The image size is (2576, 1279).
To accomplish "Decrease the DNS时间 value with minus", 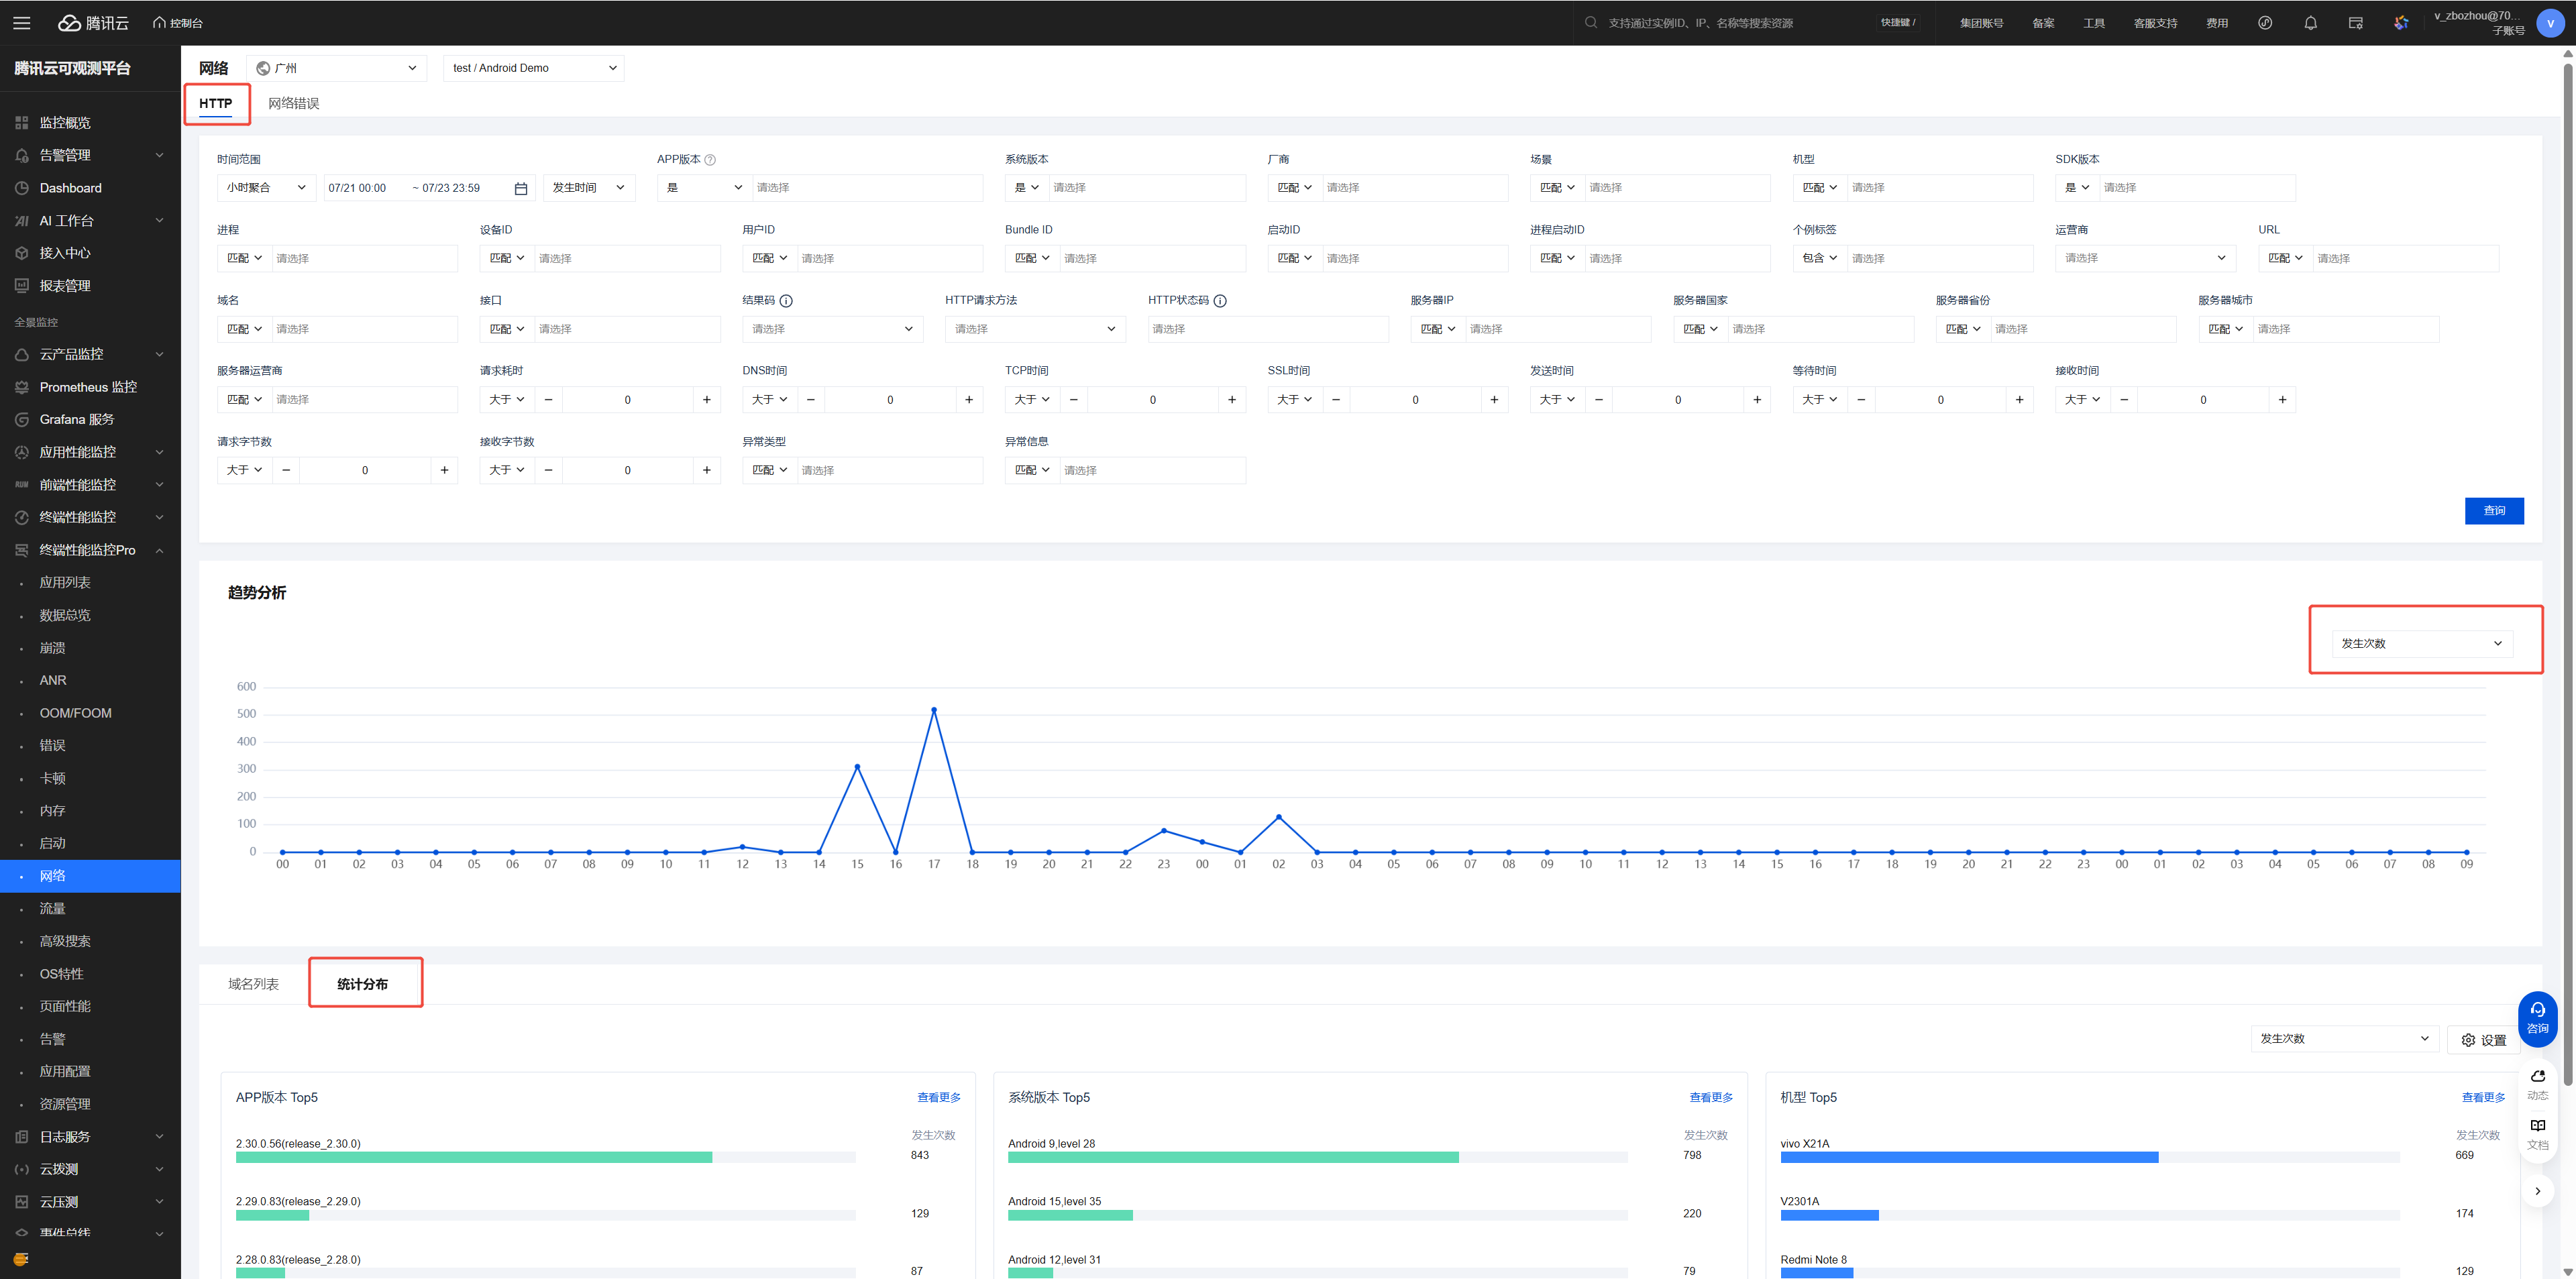I will 811,400.
